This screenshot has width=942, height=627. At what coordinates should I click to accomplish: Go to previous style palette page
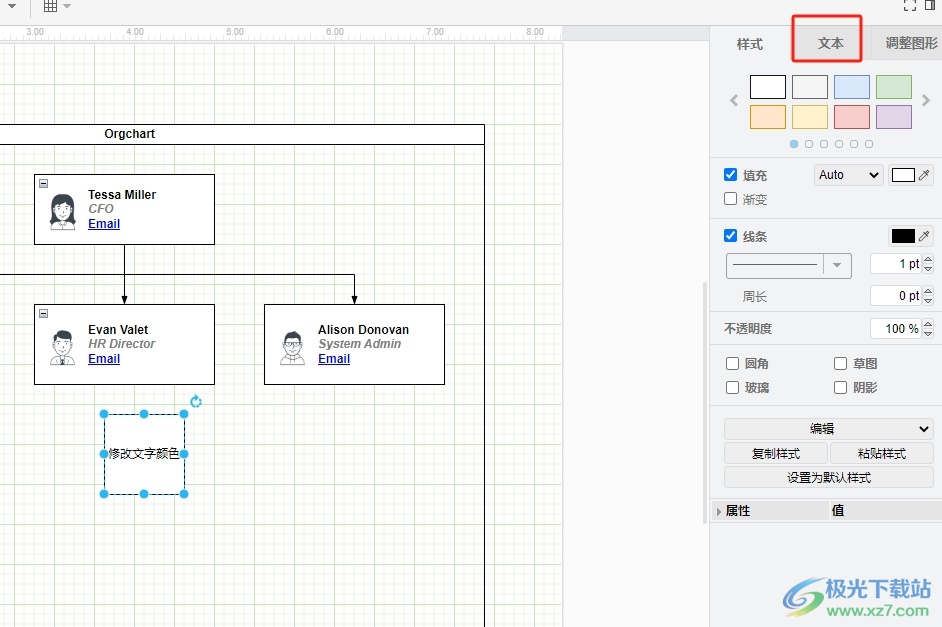734,101
